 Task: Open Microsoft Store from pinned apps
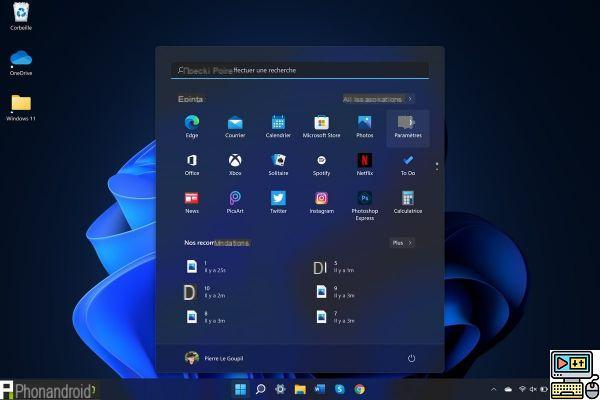pos(321,126)
